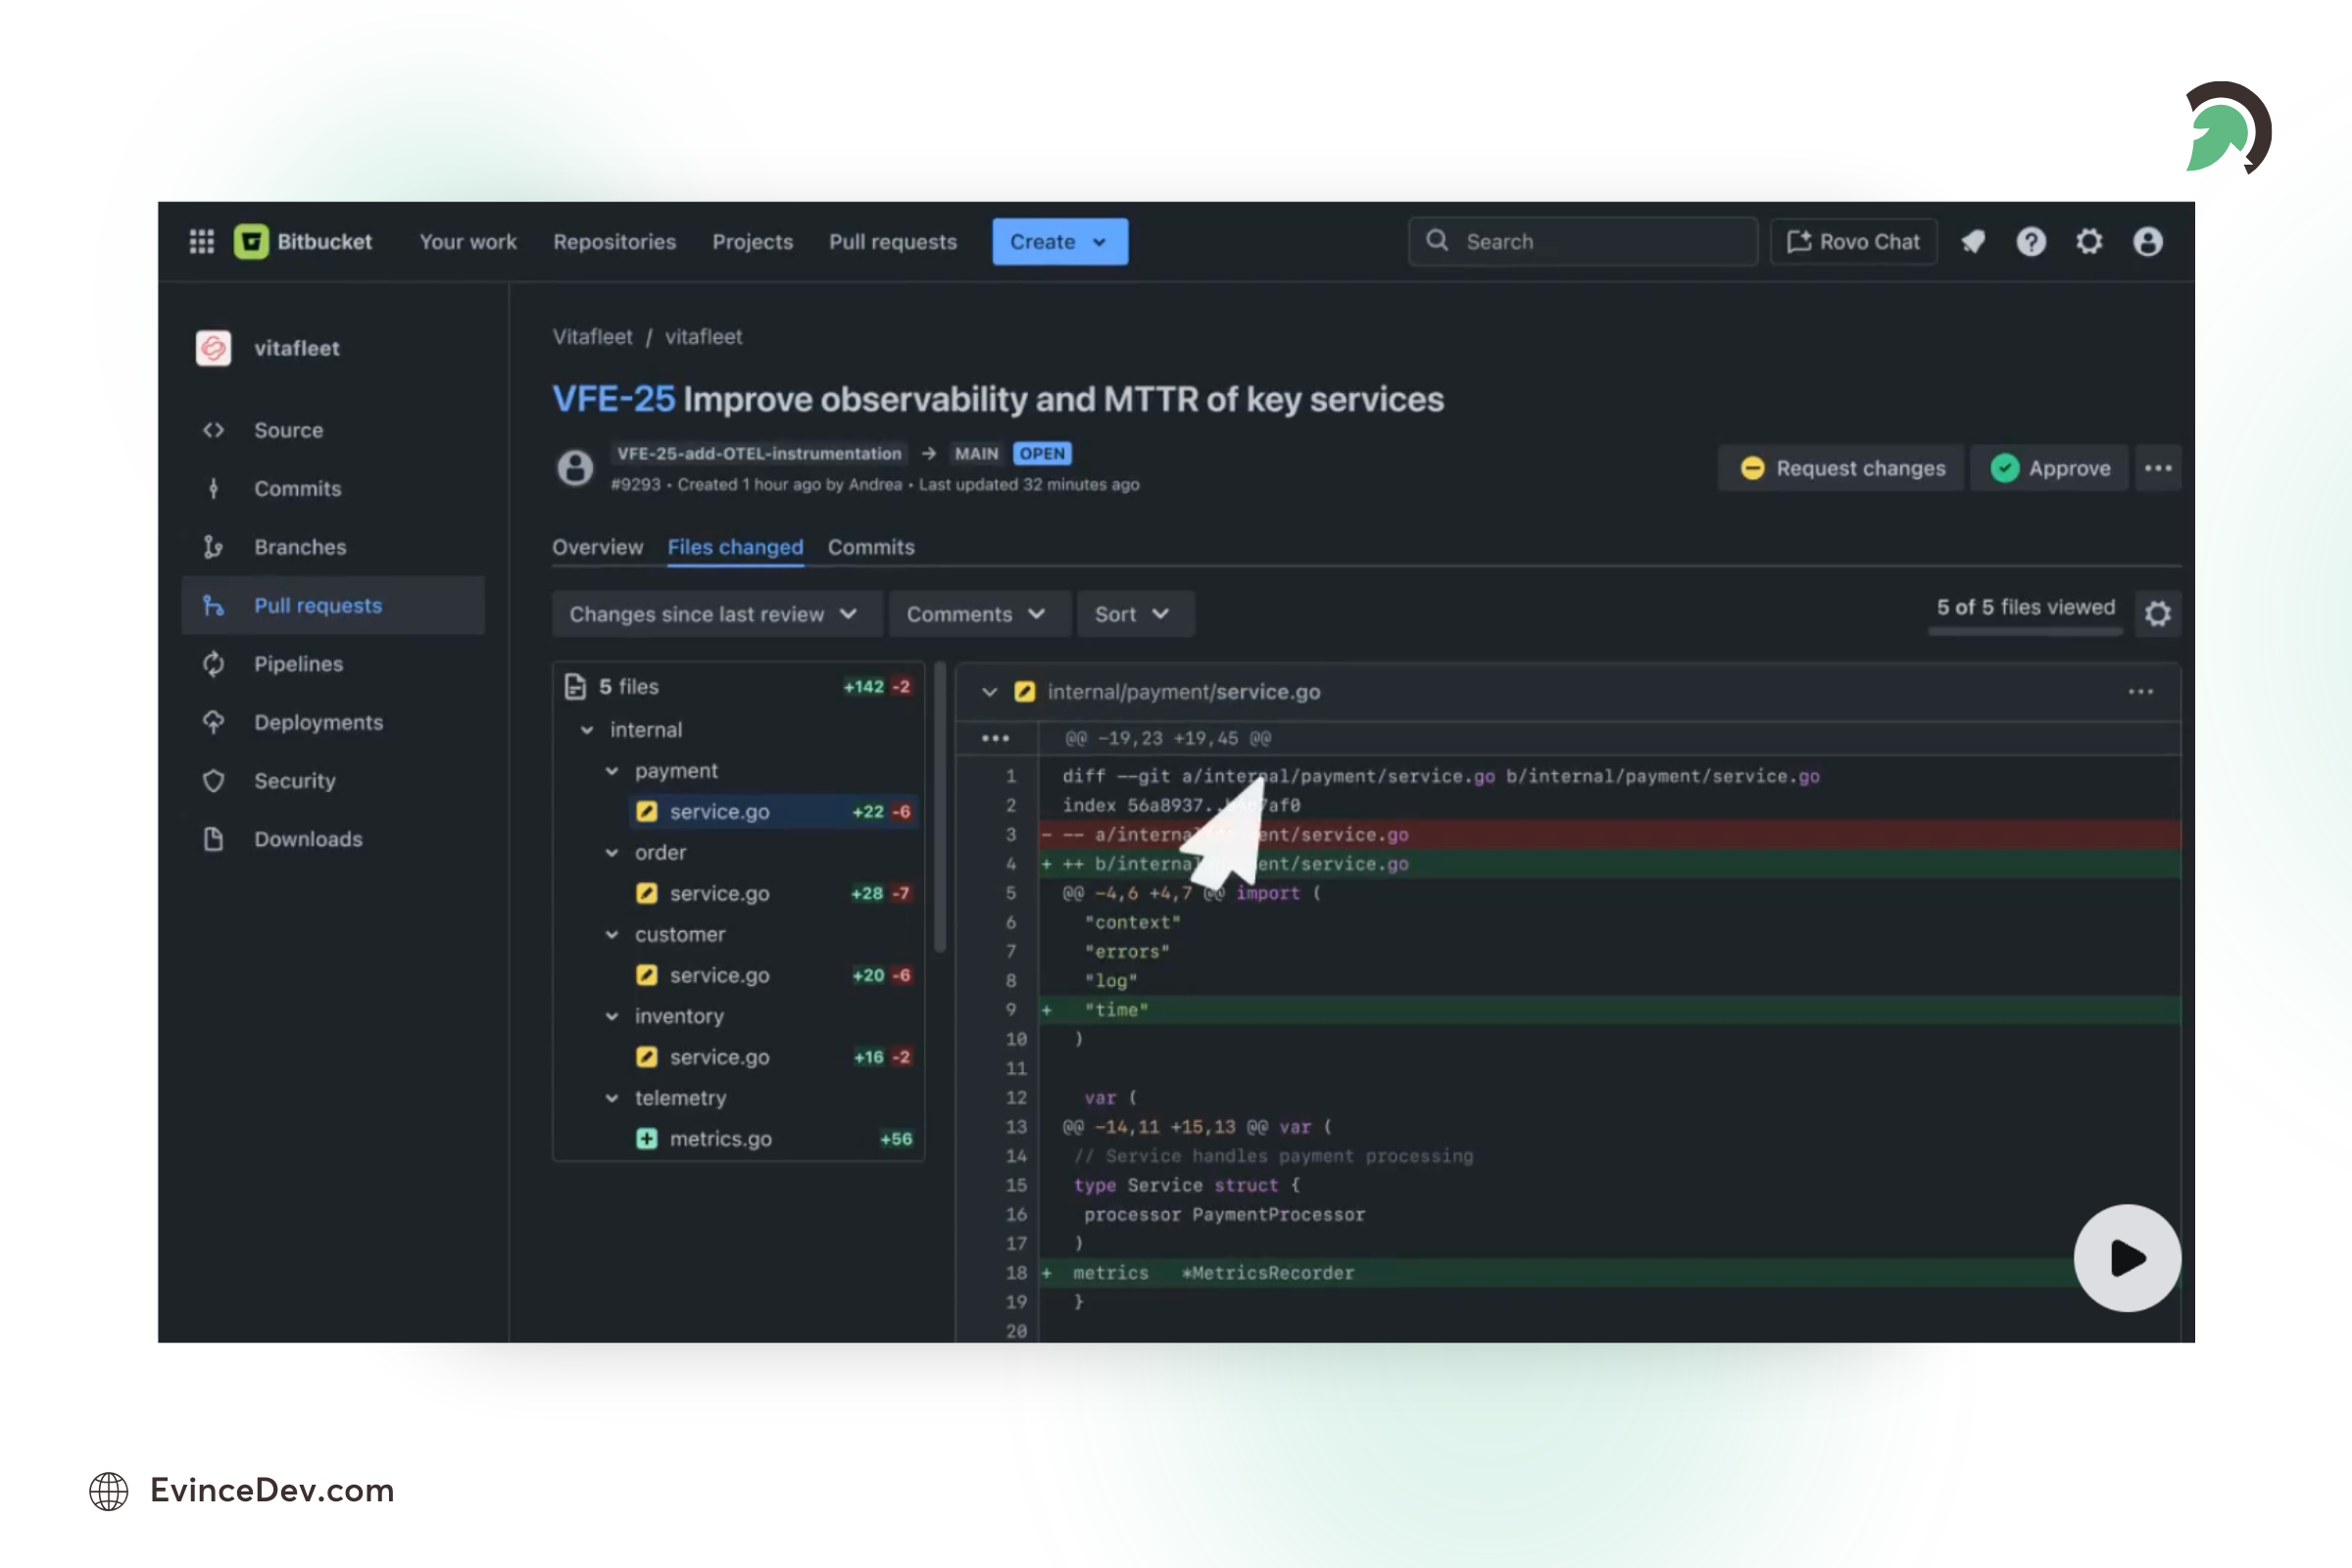Expand hidden lines above the diff hunk

pos(995,738)
